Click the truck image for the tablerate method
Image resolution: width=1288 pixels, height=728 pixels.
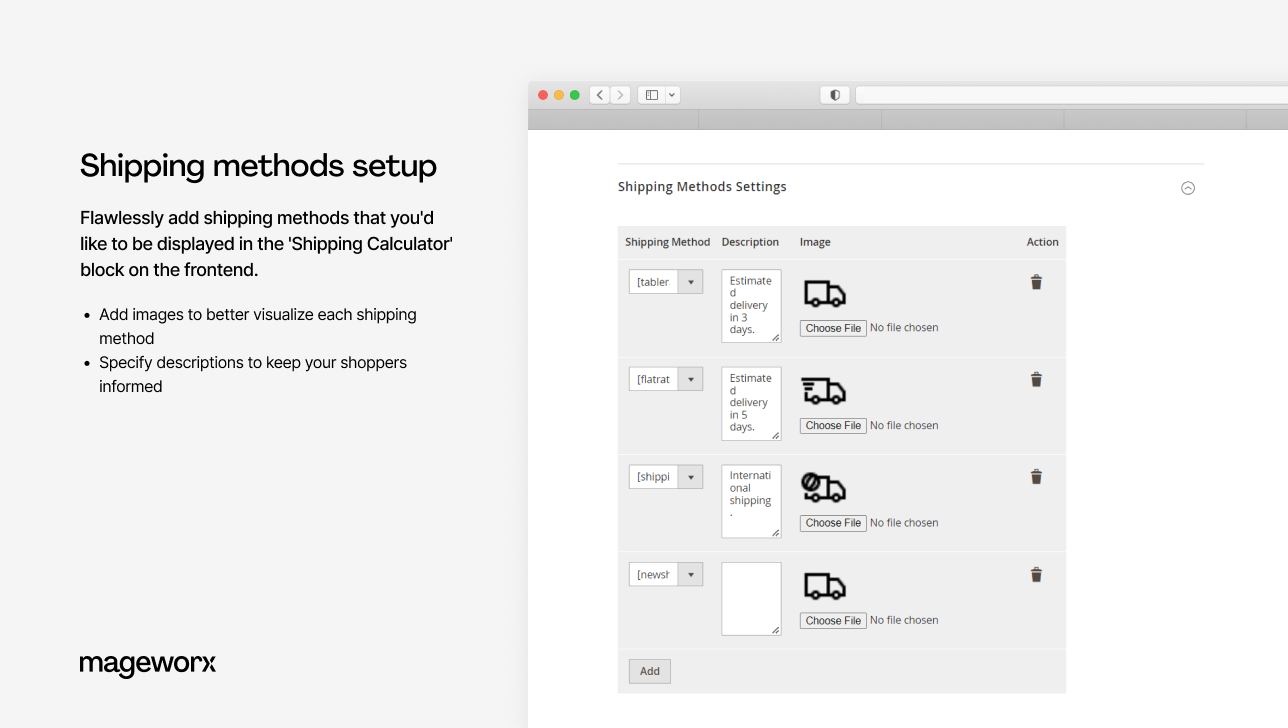823,292
